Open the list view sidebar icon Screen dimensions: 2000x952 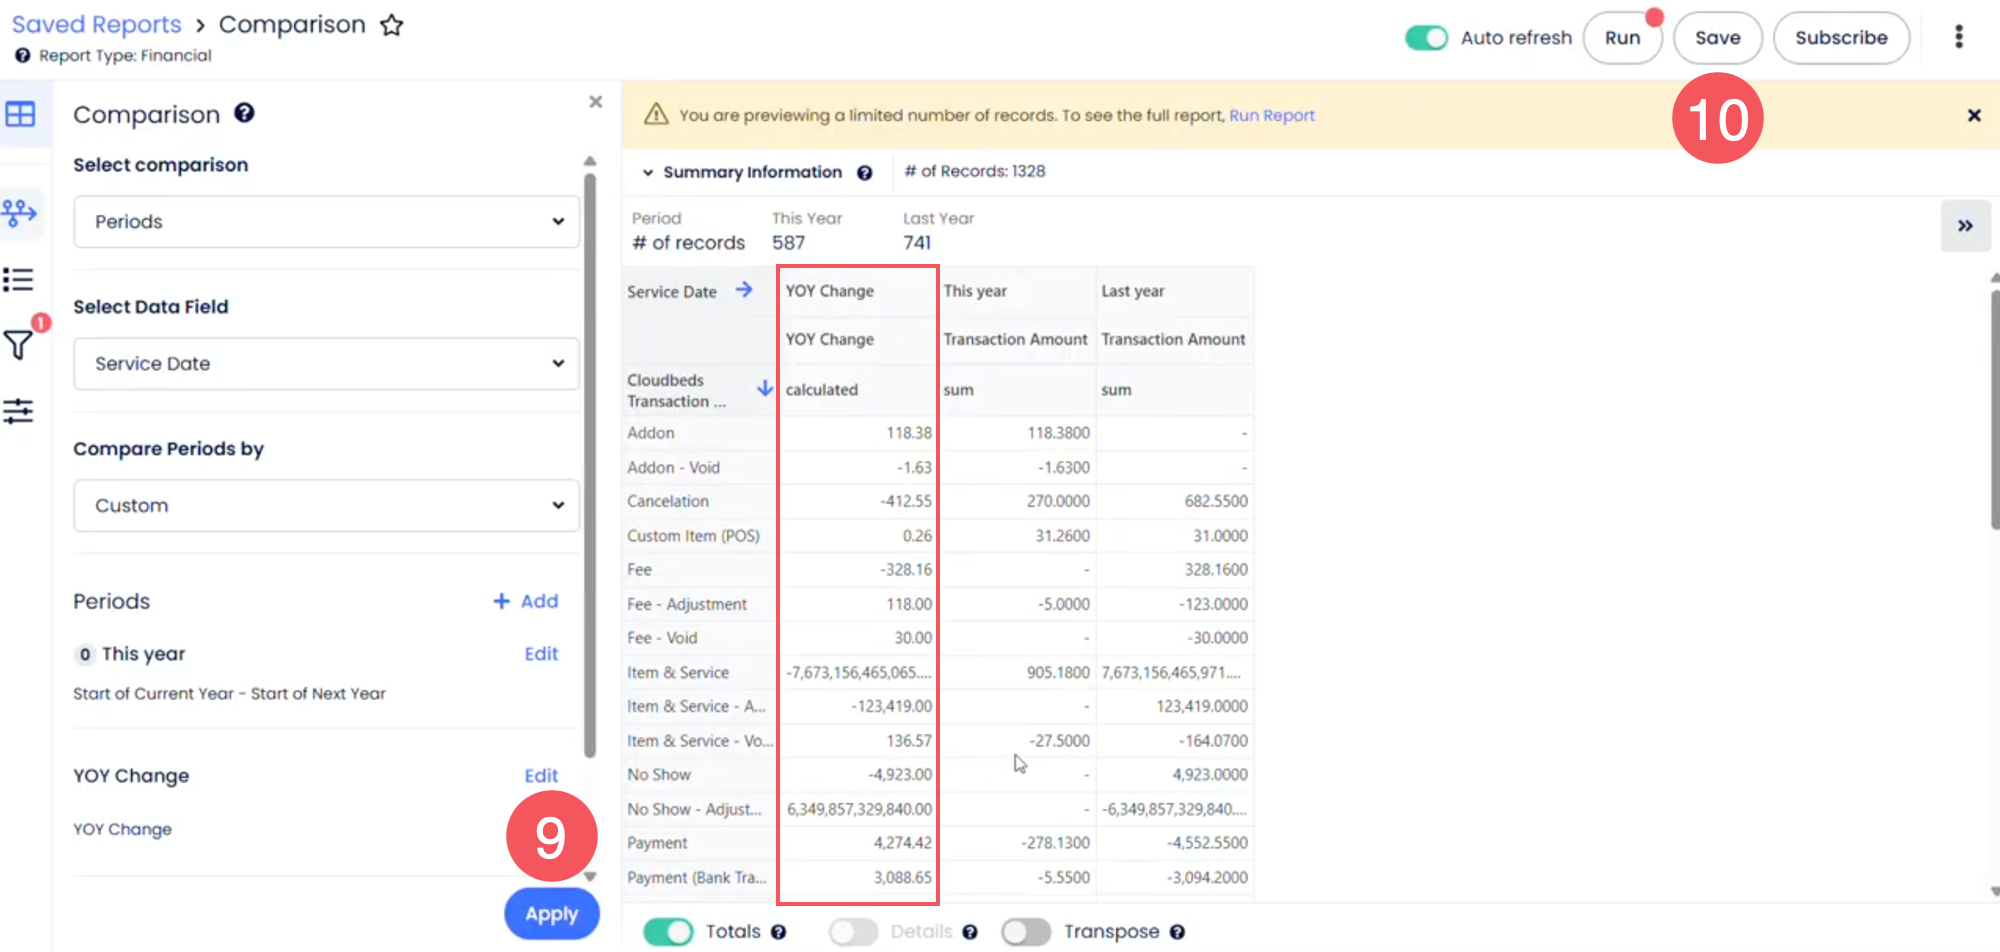[18, 279]
